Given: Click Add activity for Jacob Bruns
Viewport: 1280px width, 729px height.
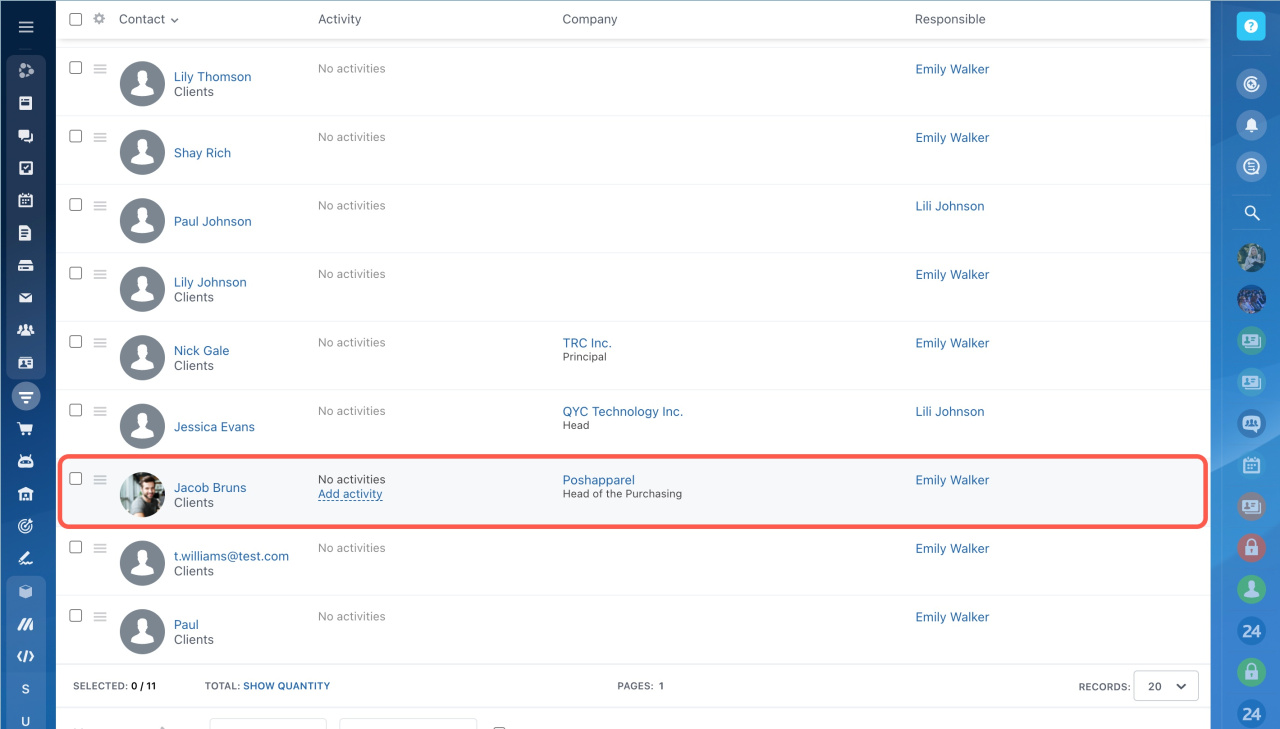Looking at the screenshot, I should point(350,494).
